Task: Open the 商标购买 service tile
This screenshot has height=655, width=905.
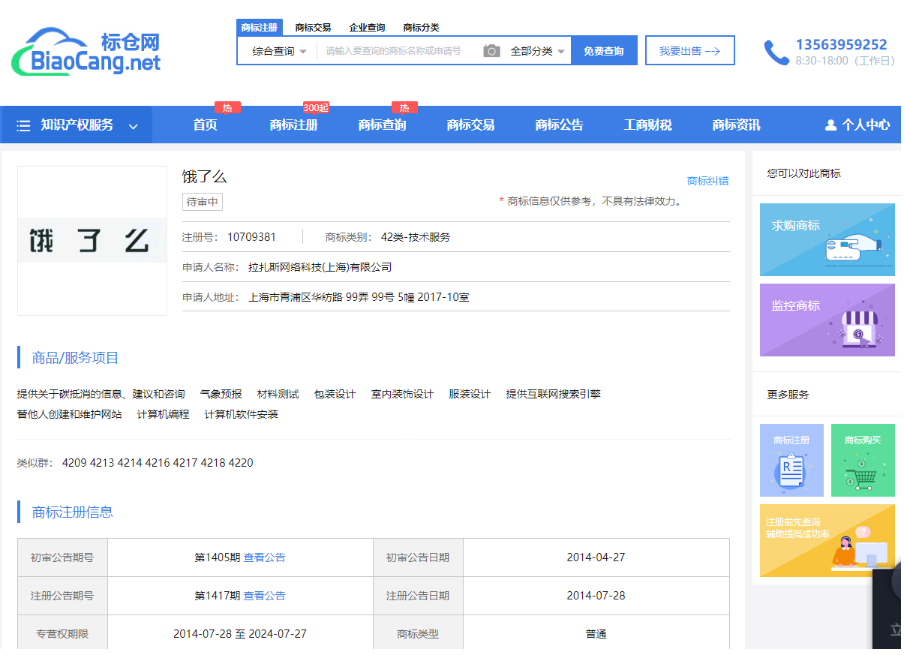Action: (862, 461)
